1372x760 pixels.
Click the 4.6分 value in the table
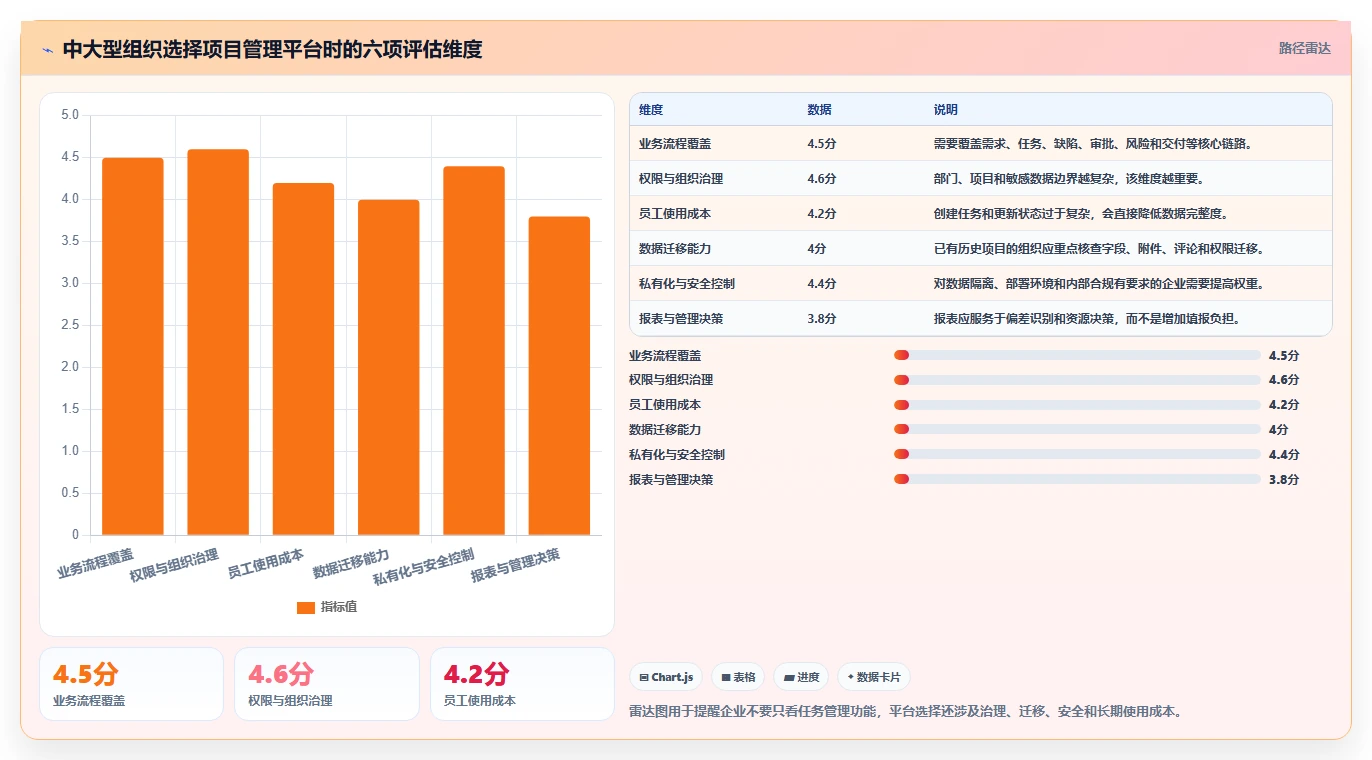(822, 179)
